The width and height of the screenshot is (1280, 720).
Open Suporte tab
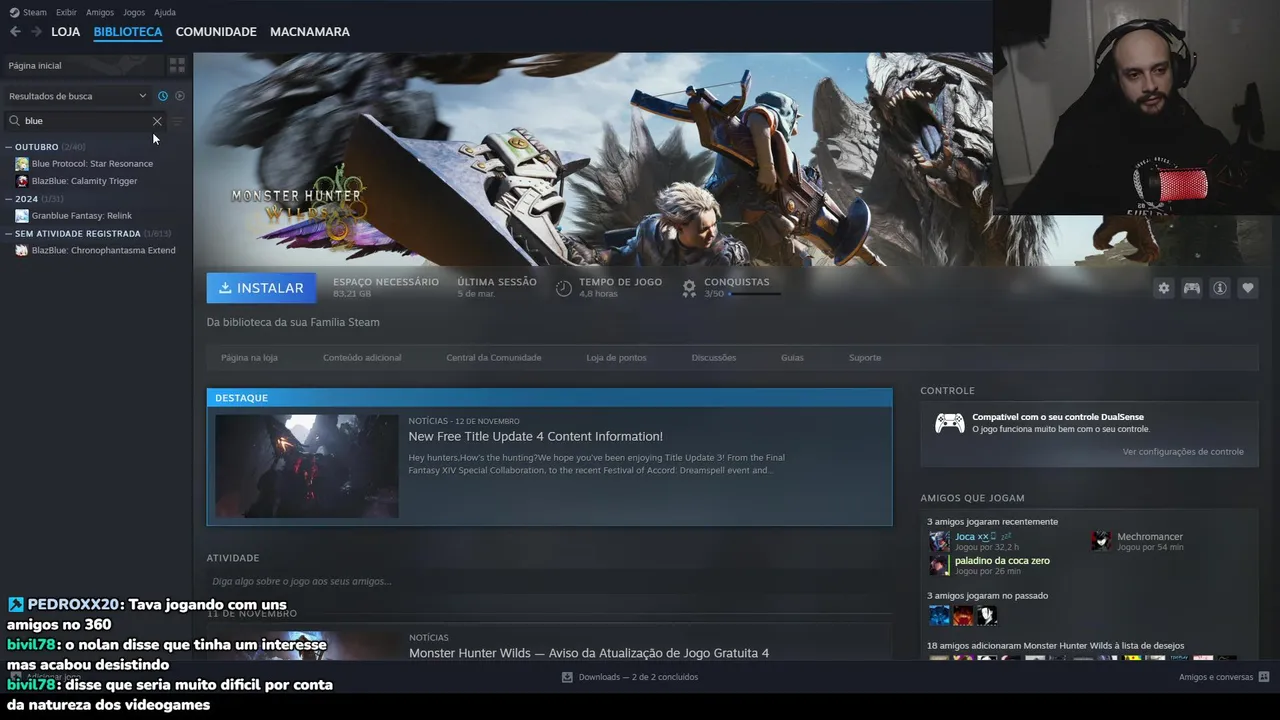coord(865,358)
